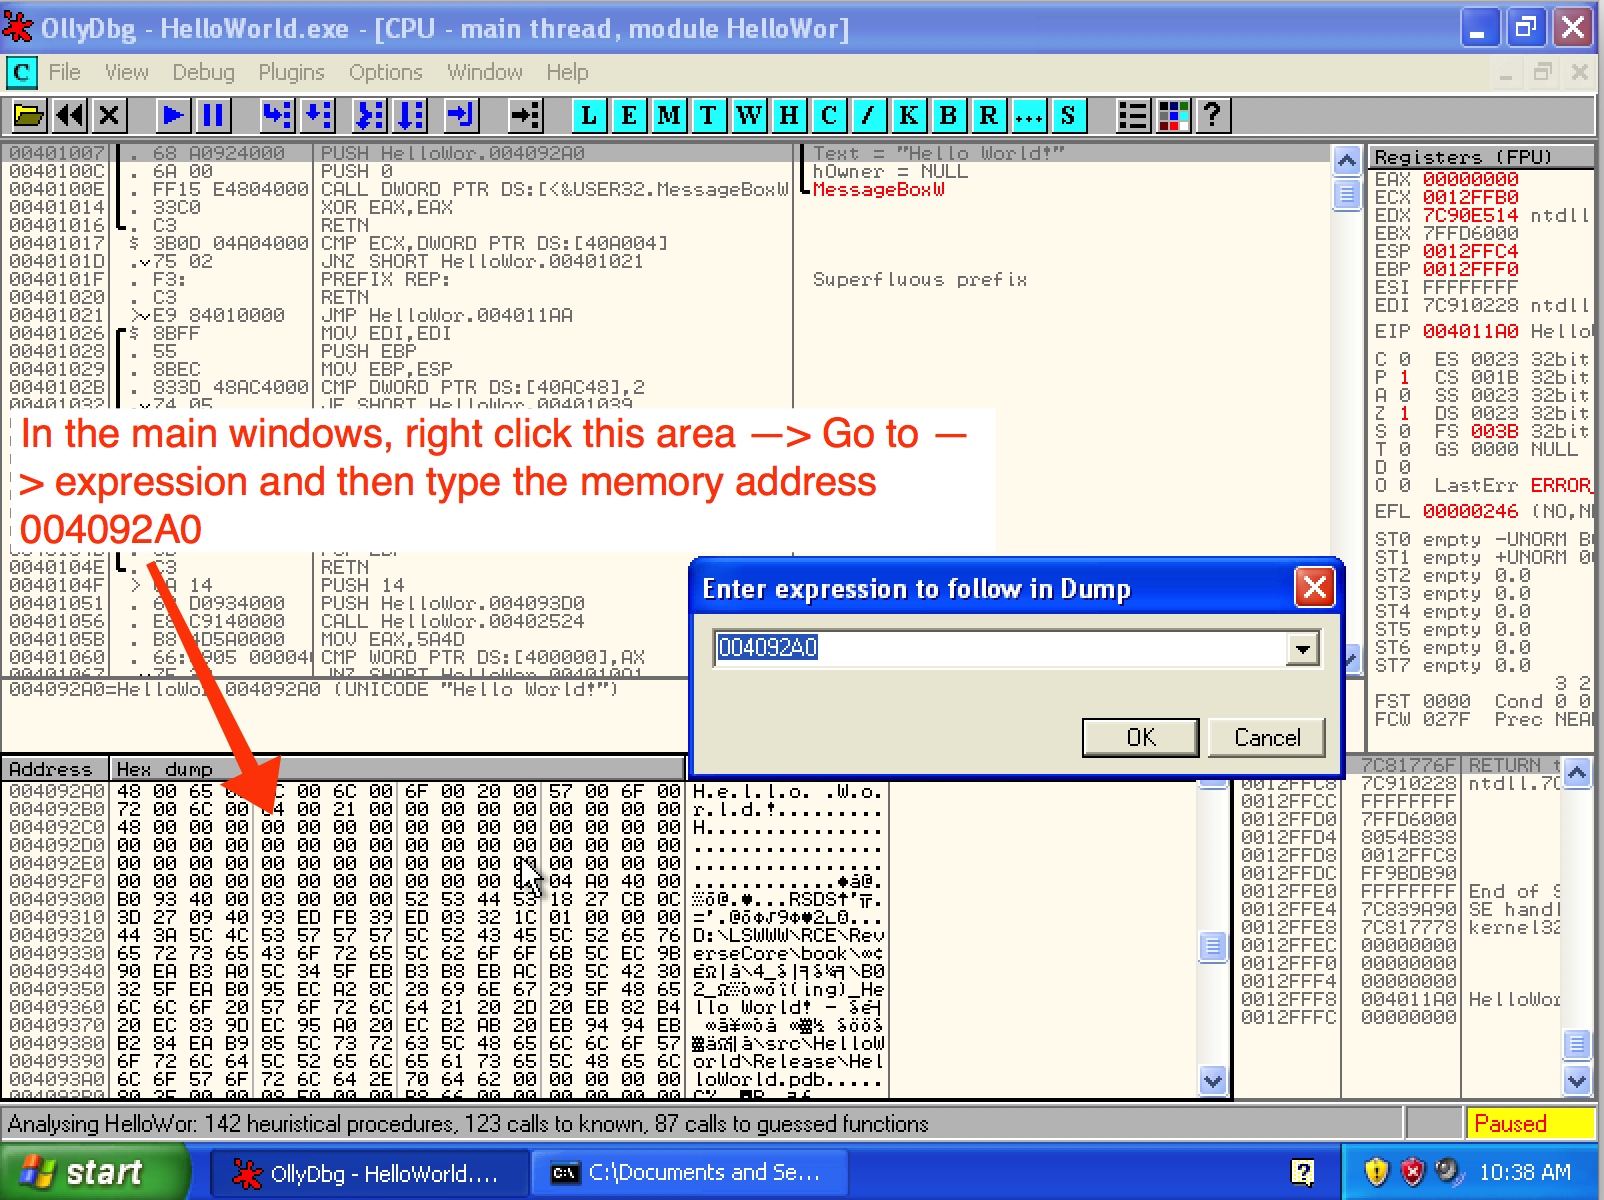Click the Hex dump column header
This screenshot has width=1604, height=1200.
tap(397, 768)
